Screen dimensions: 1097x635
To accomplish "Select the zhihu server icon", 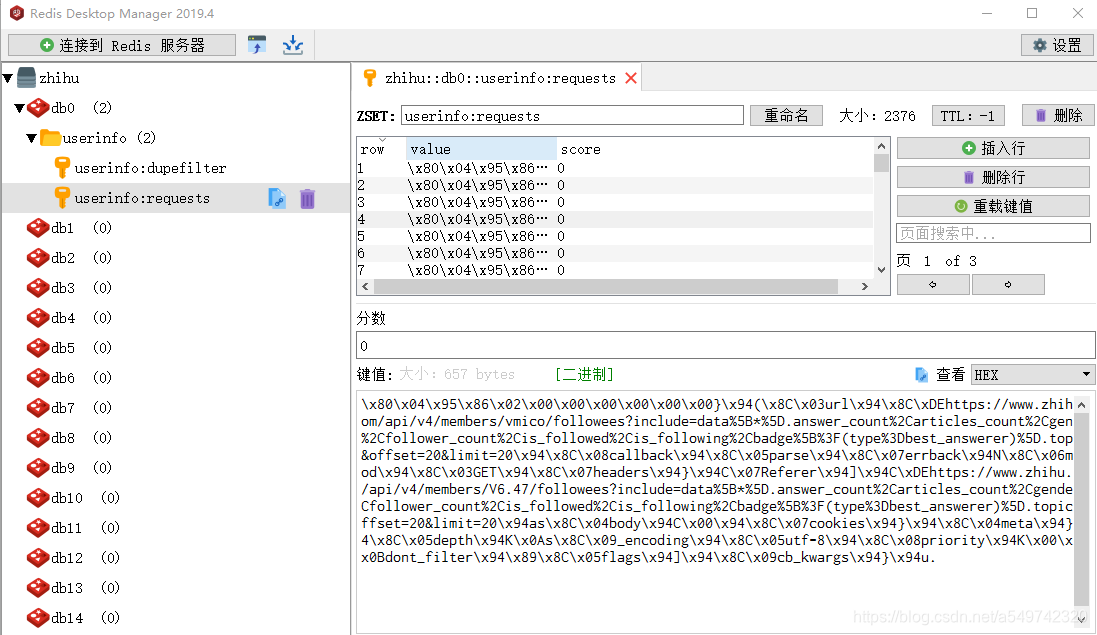I will 26,78.
